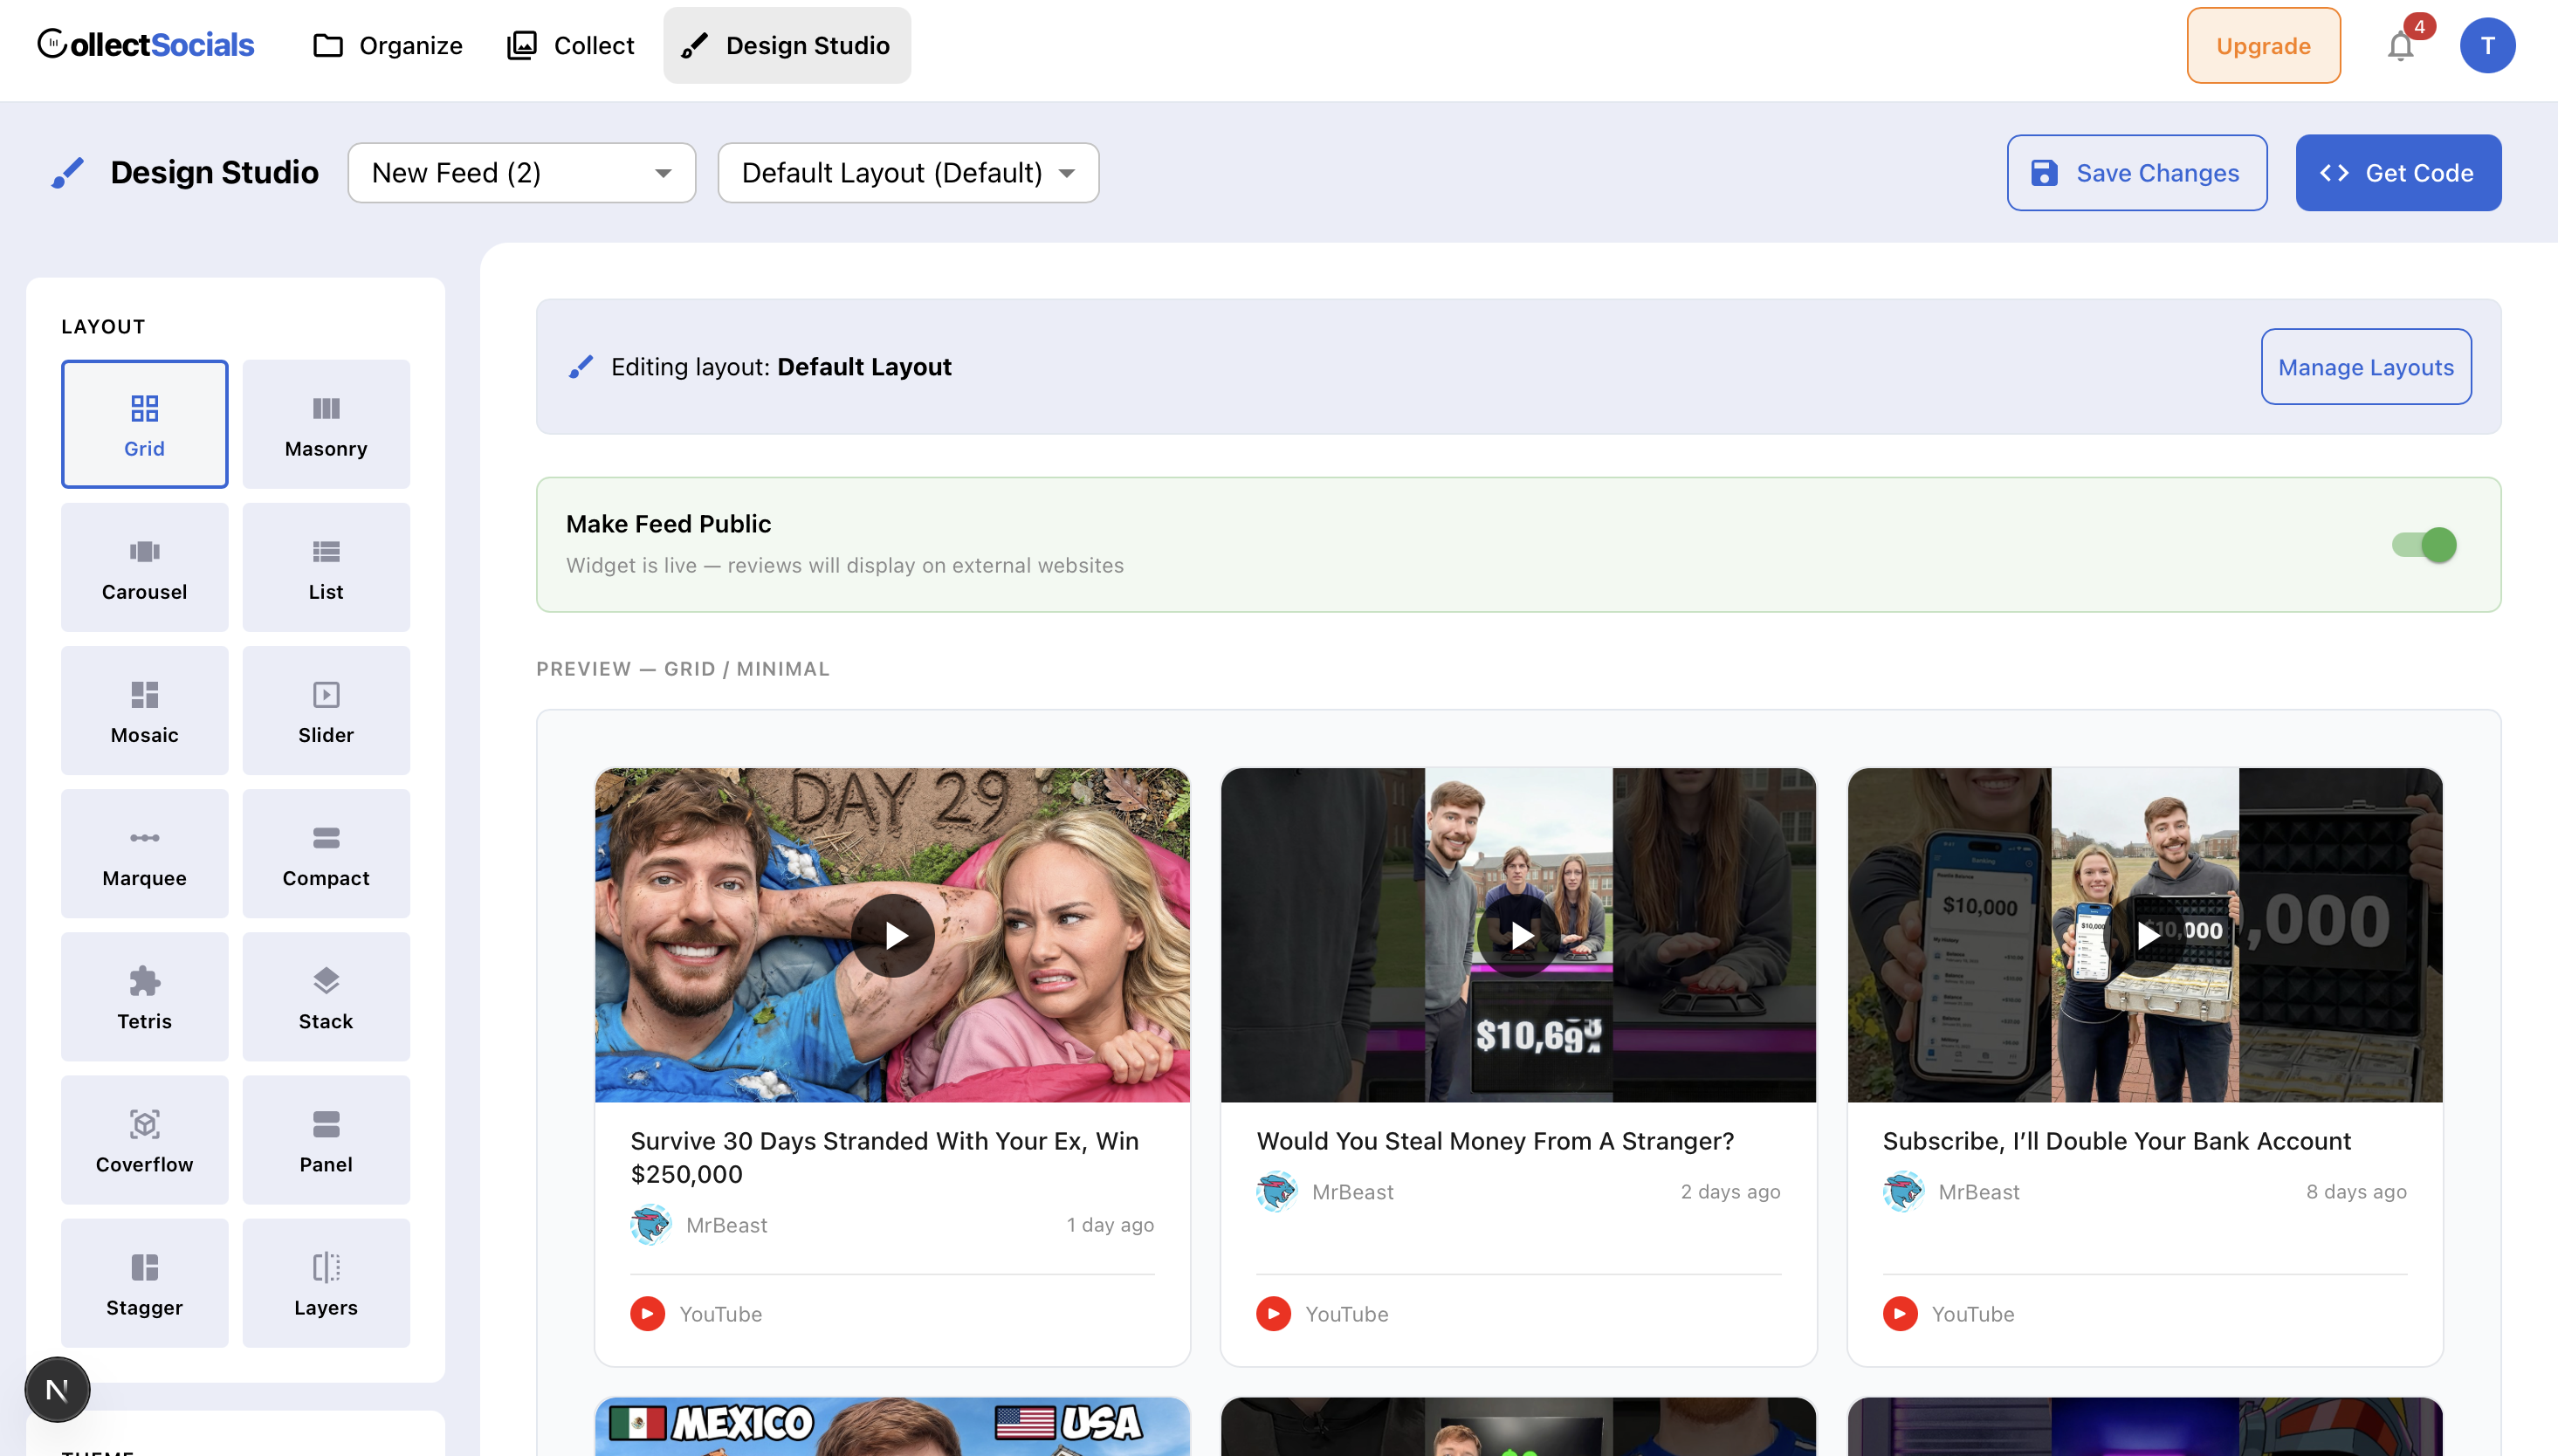The image size is (2558, 1456).
Task: Choose the Marquee layout
Action: tap(144, 853)
